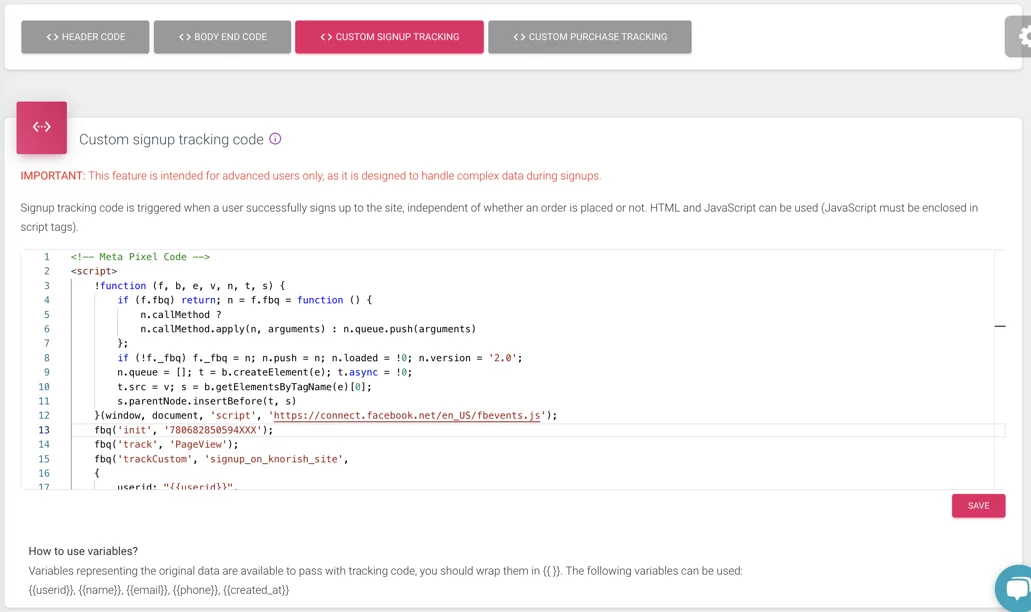
Task: Click the Meta Pixel Code comment line
Action: (140, 257)
